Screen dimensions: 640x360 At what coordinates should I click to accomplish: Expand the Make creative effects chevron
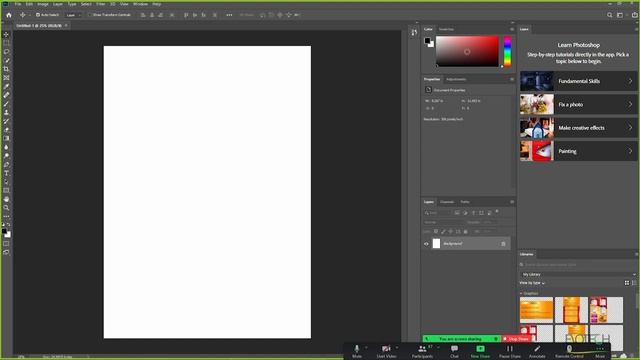click(630, 128)
